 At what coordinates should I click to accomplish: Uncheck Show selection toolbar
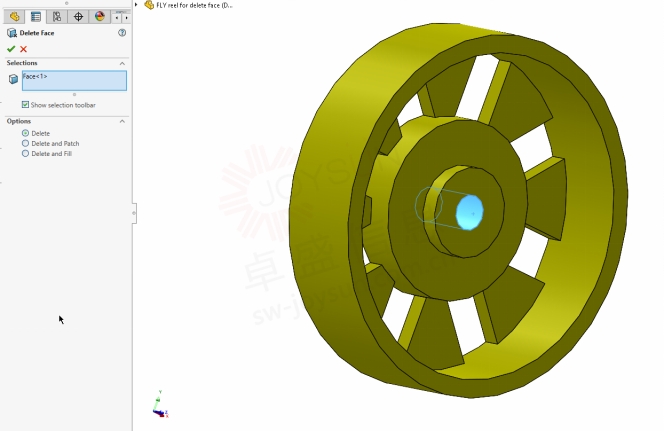(26, 105)
